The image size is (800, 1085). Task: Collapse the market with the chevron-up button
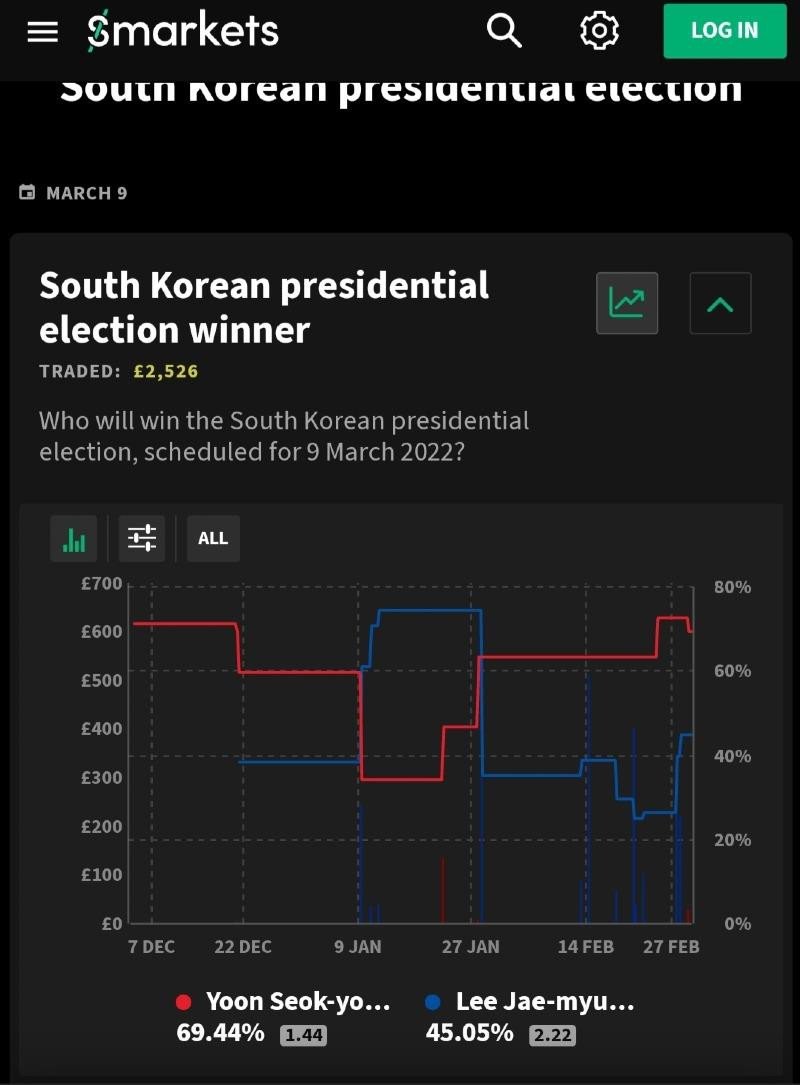coord(720,303)
